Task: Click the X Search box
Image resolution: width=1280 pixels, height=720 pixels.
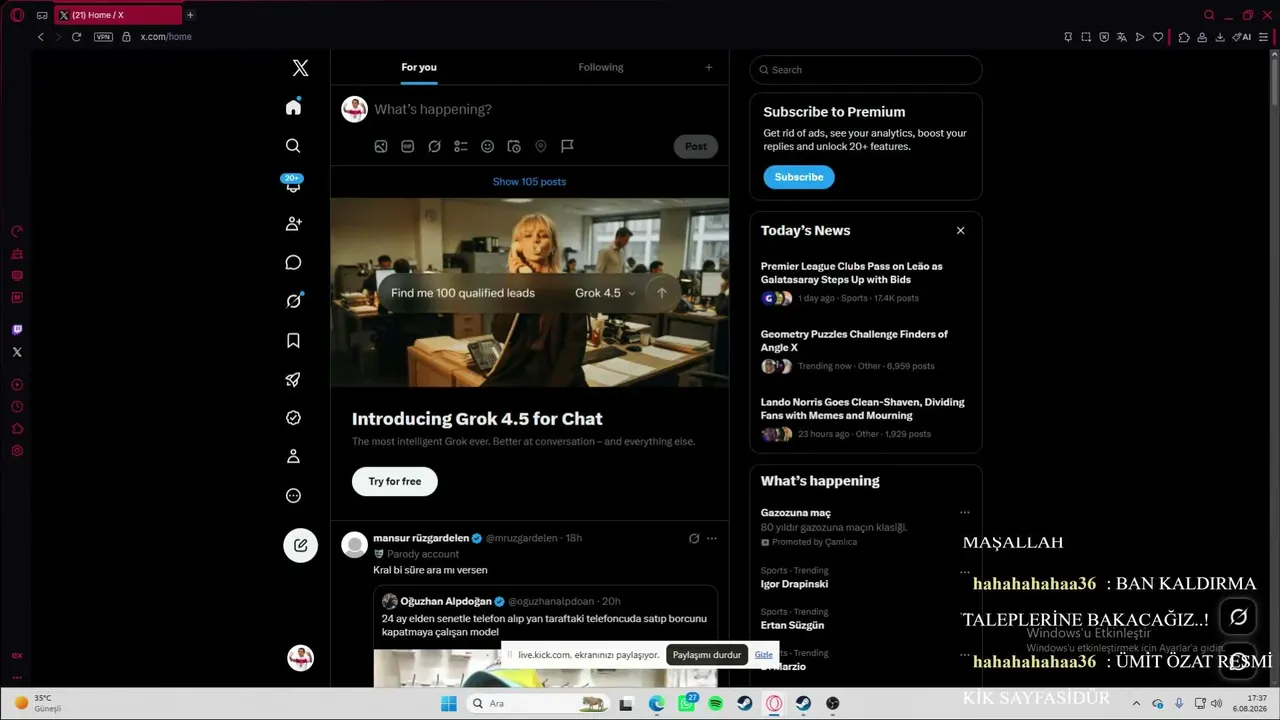Action: [866, 70]
